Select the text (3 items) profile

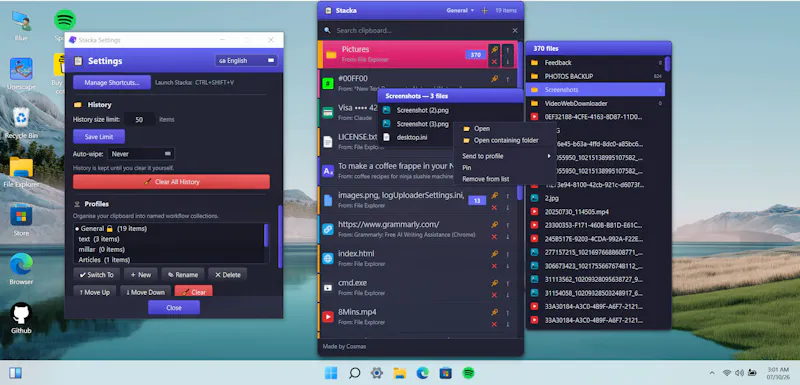tap(99, 239)
